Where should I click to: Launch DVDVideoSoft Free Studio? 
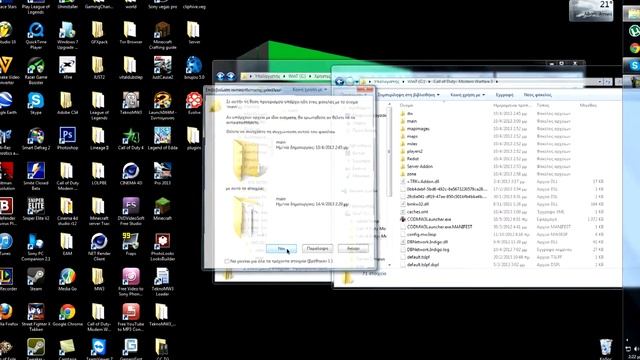pyautogui.click(x=131, y=211)
